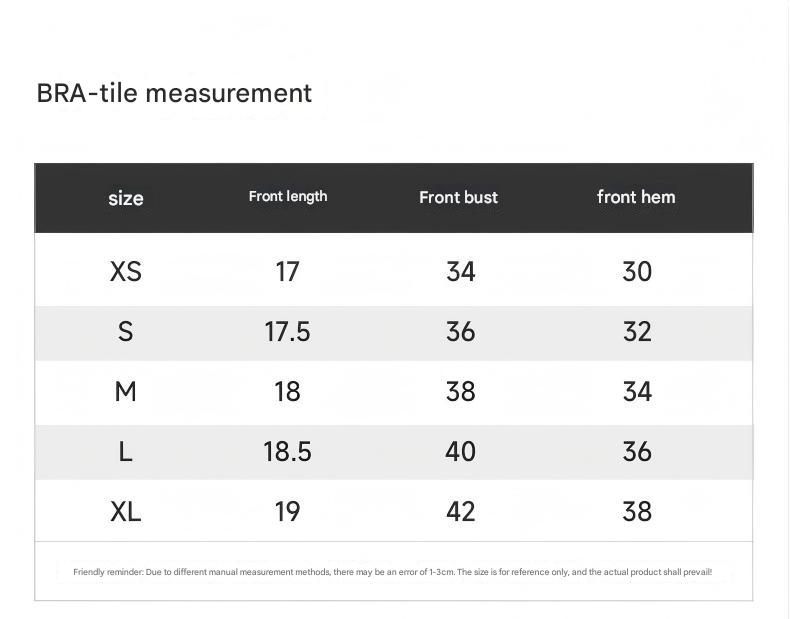This screenshot has width=790, height=619.
Task: Select the front bust value 42
Action: point(460,511)
